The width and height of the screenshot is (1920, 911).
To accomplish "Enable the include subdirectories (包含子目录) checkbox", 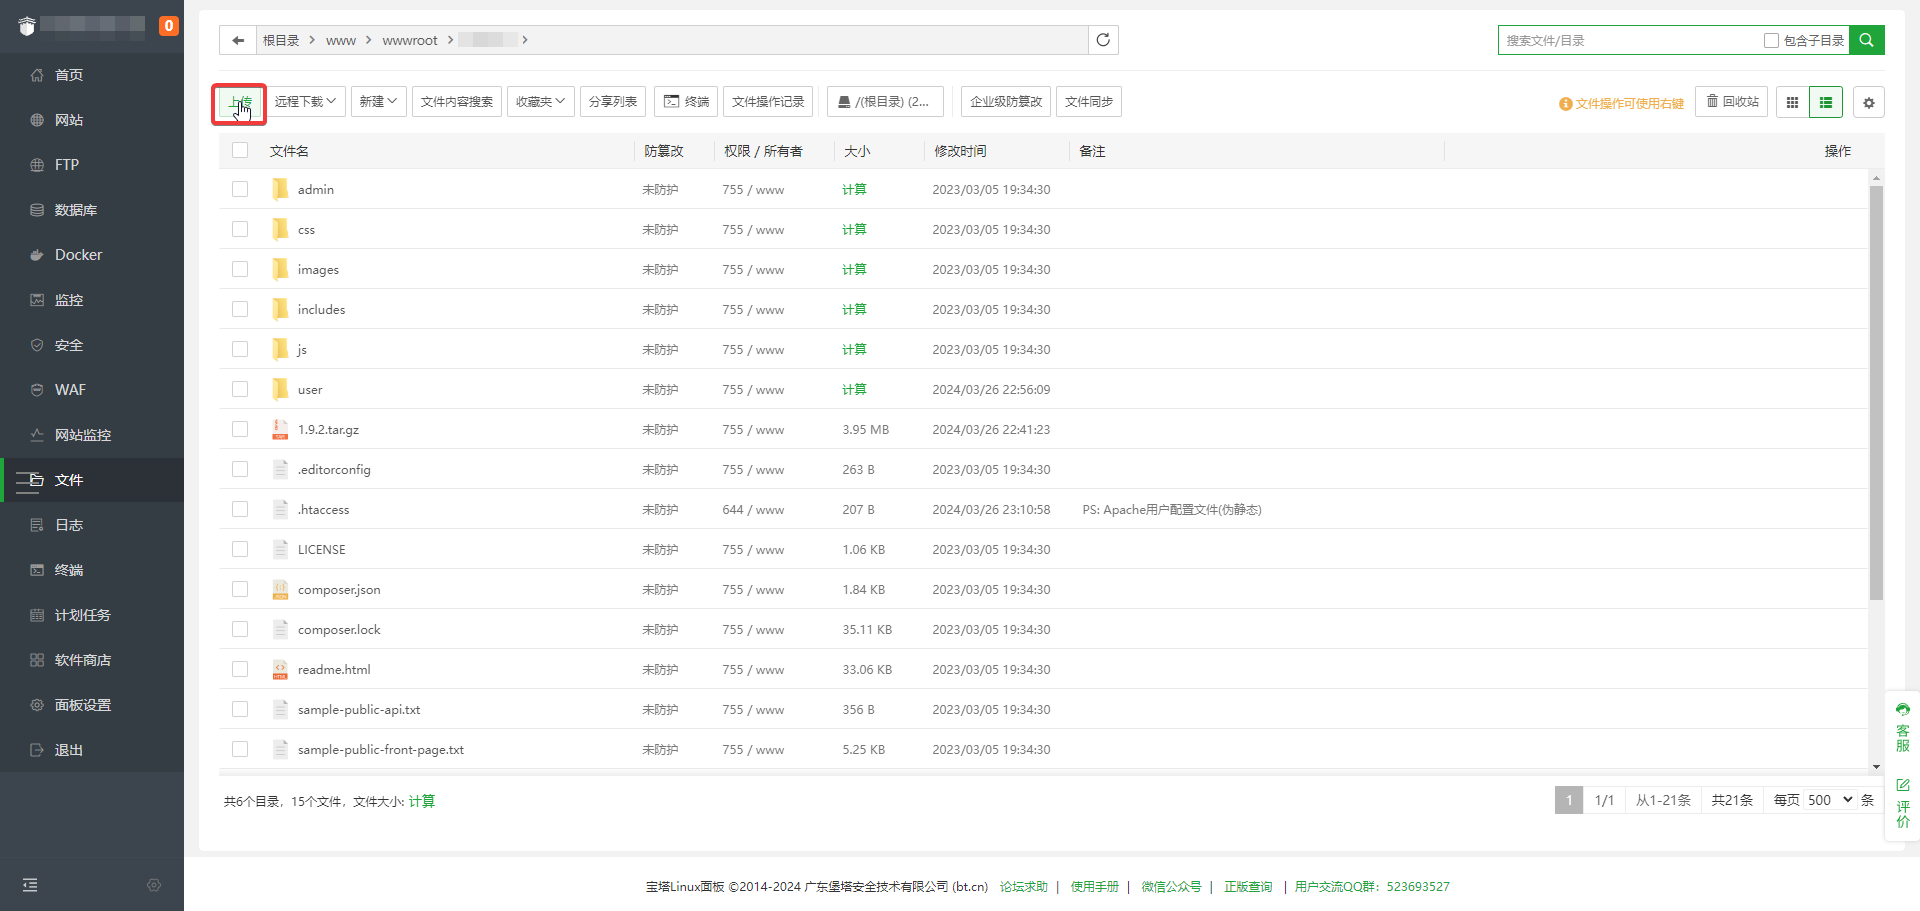I will point(1771,41).
